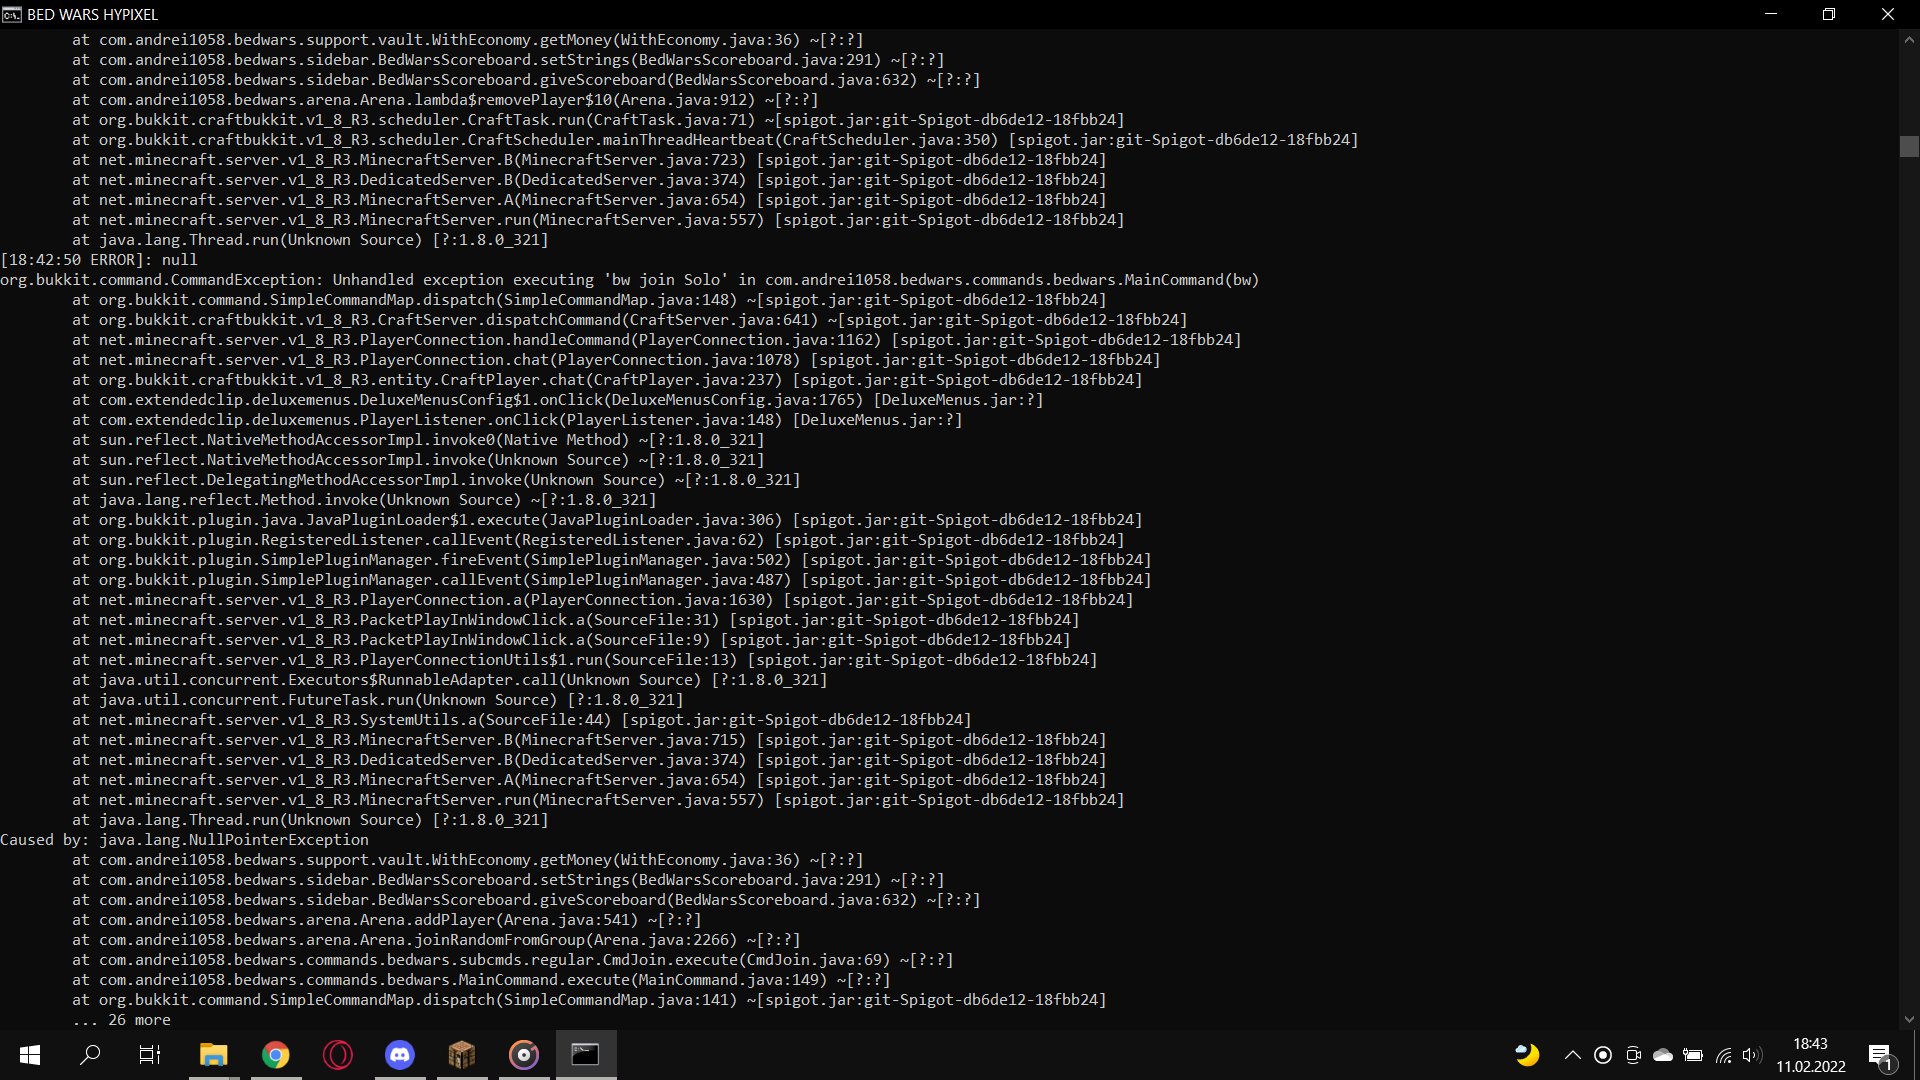1920x1080 pixels.
Task: Select the command prompt window on the taskbar
Action: 585,1055
